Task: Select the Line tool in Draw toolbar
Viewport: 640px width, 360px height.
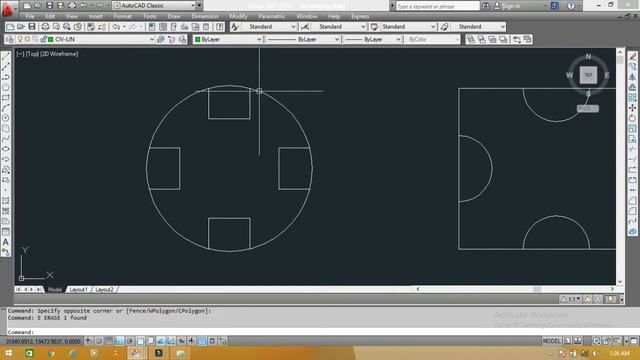Action: pos(6,56)
